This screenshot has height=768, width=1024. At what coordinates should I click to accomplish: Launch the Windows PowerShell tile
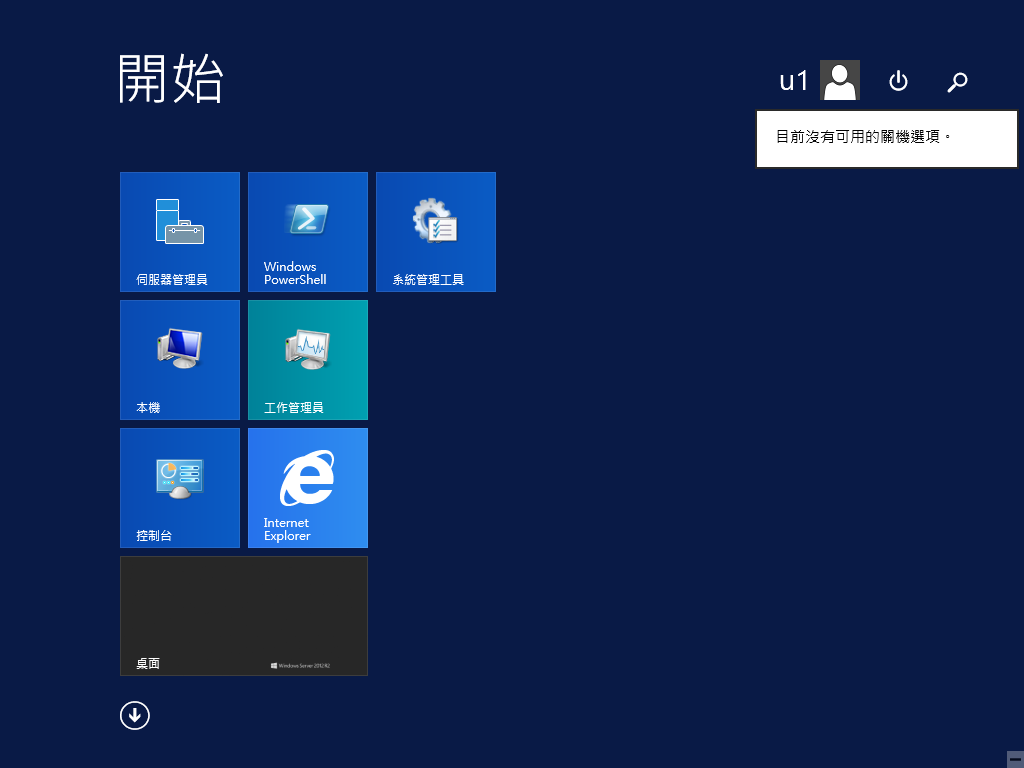(308, 232)
